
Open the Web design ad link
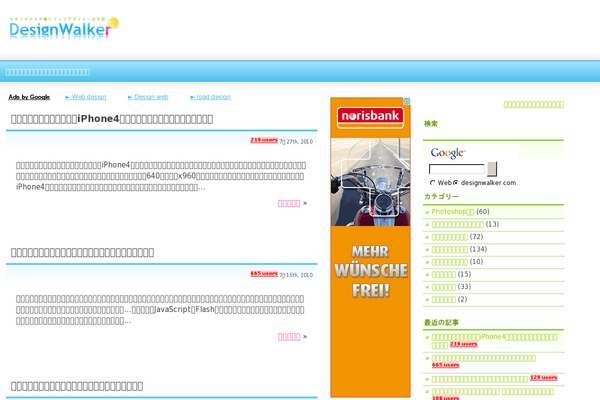pos(86,97)
